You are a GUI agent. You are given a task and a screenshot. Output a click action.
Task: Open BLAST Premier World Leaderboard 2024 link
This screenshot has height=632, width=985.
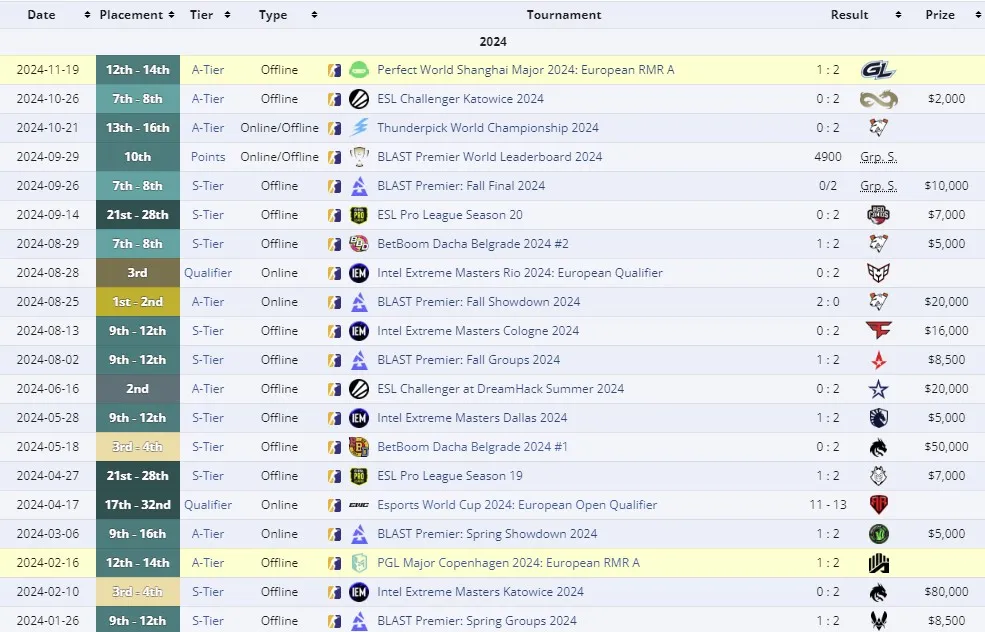[x=489, y=156]
